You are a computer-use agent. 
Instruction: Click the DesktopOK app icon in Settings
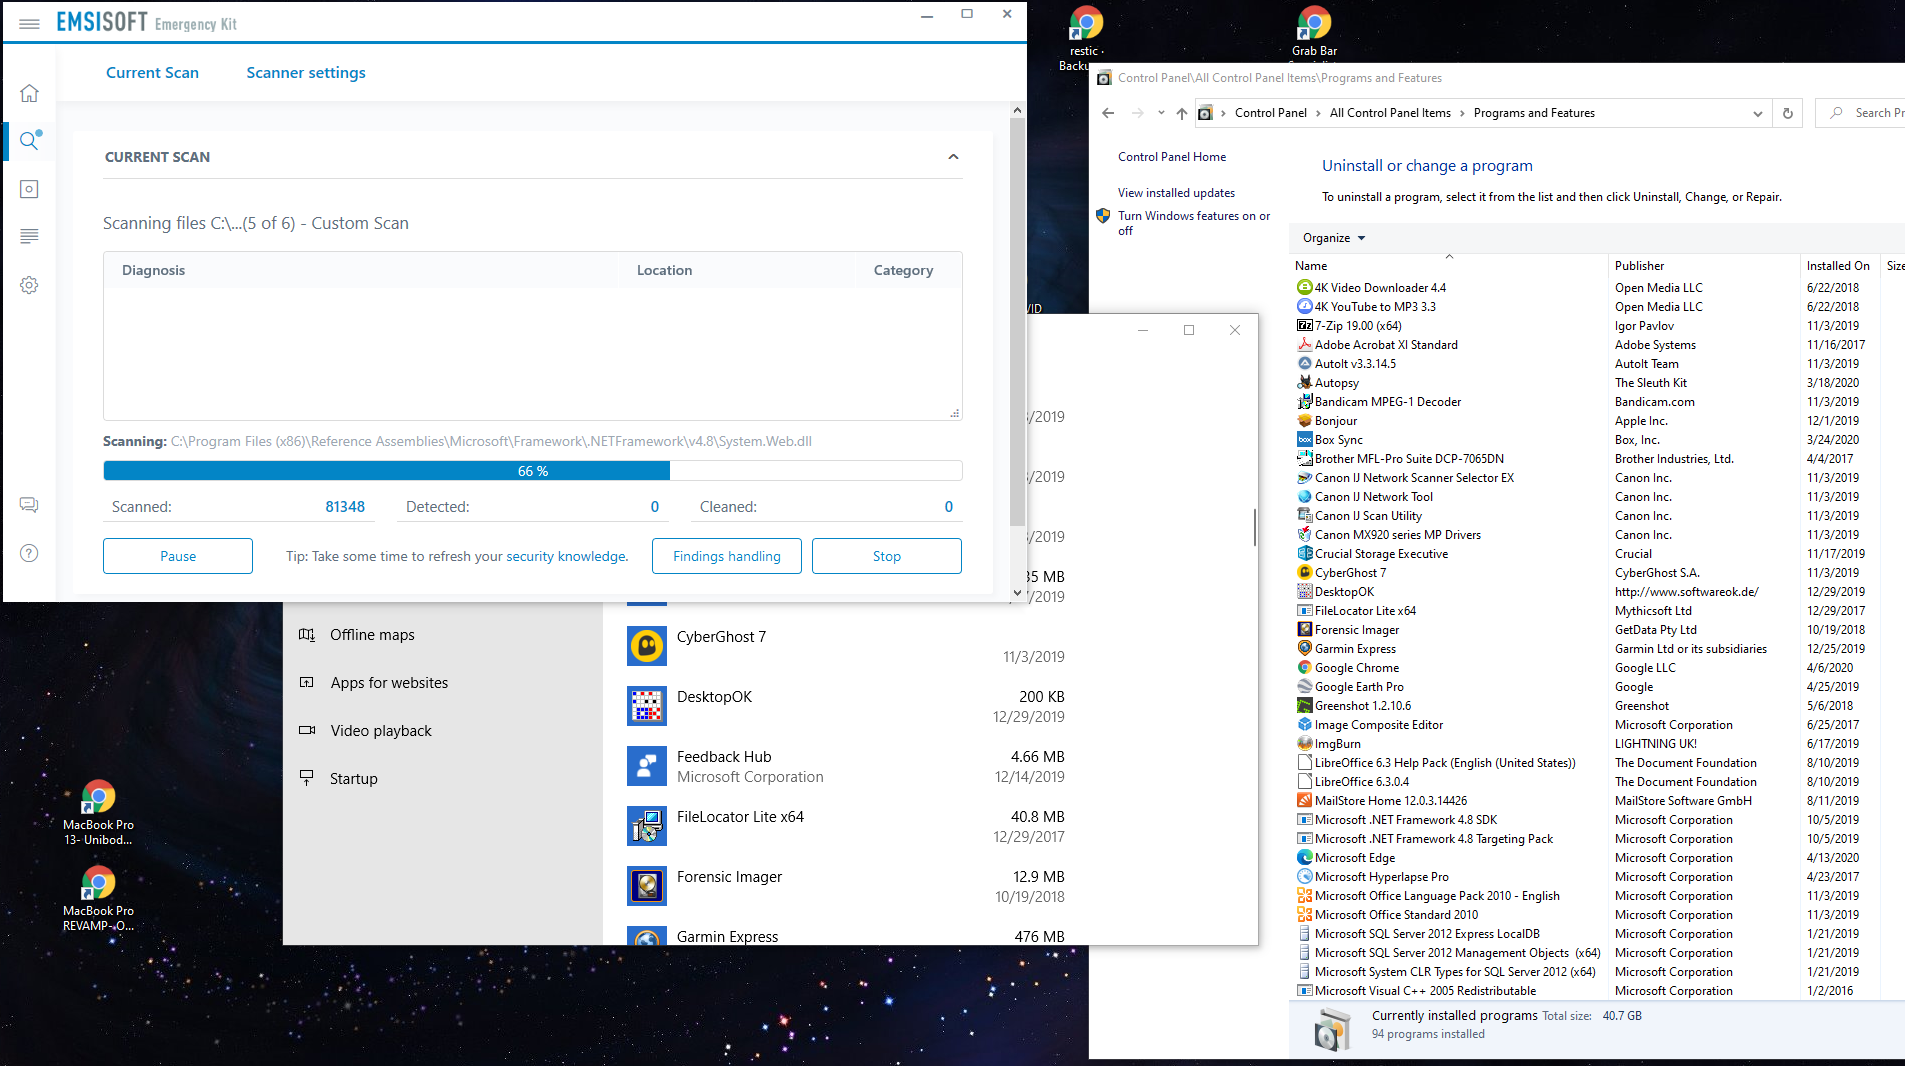[x=647, y=706]
